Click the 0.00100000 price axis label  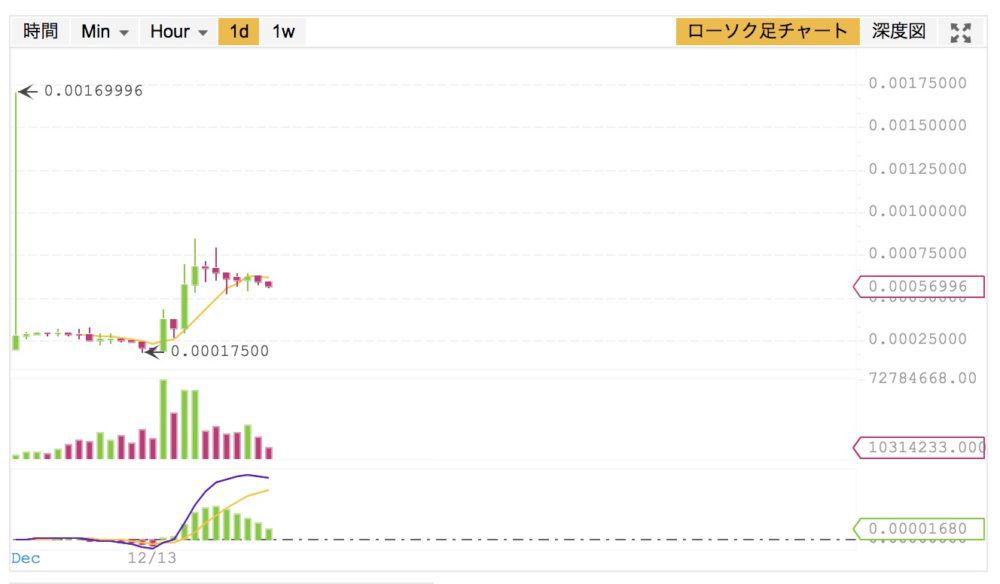(917, 211)
